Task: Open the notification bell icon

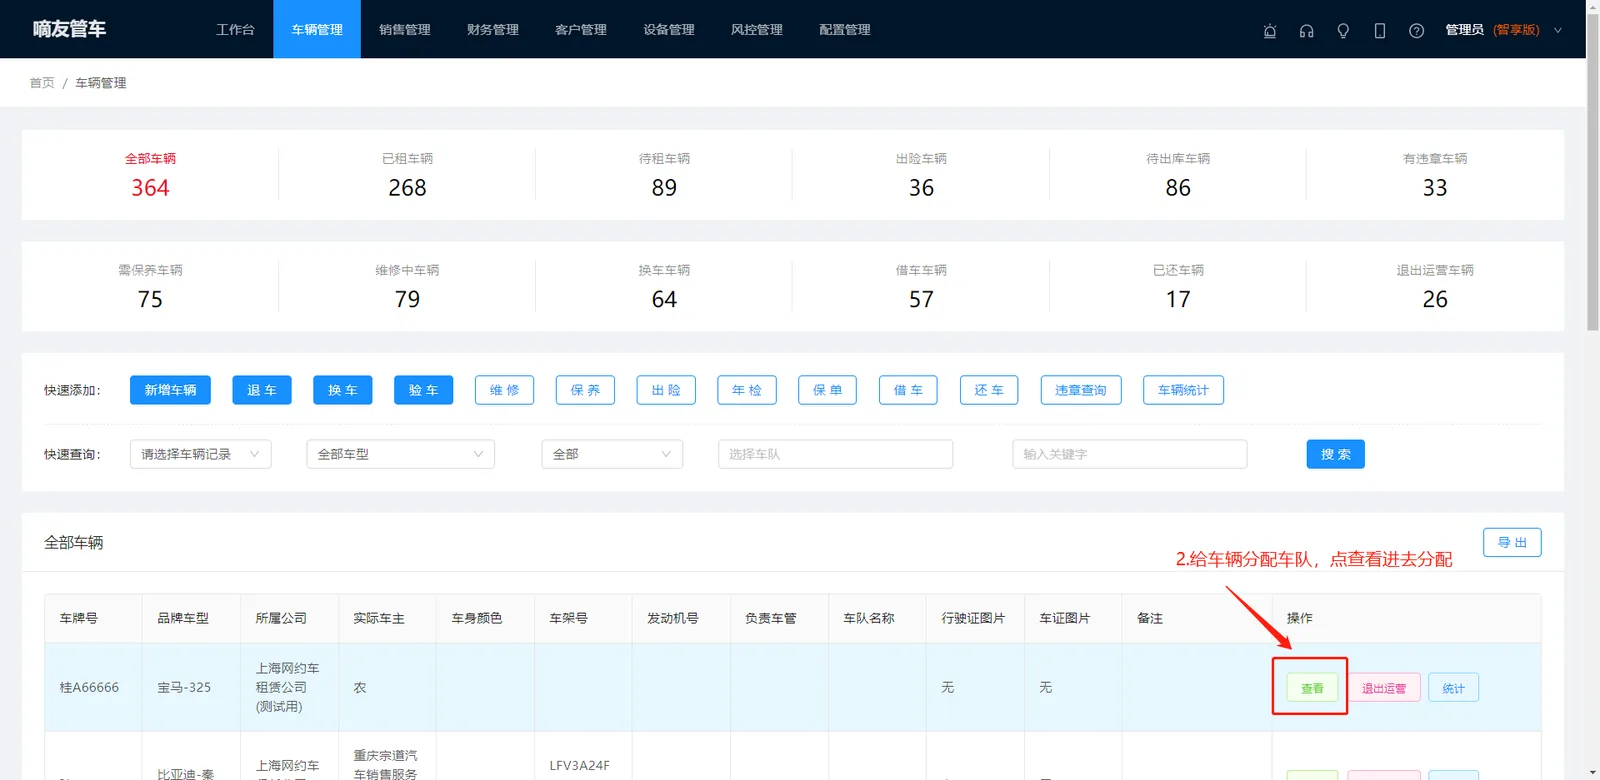Action: coord(1270,30)
